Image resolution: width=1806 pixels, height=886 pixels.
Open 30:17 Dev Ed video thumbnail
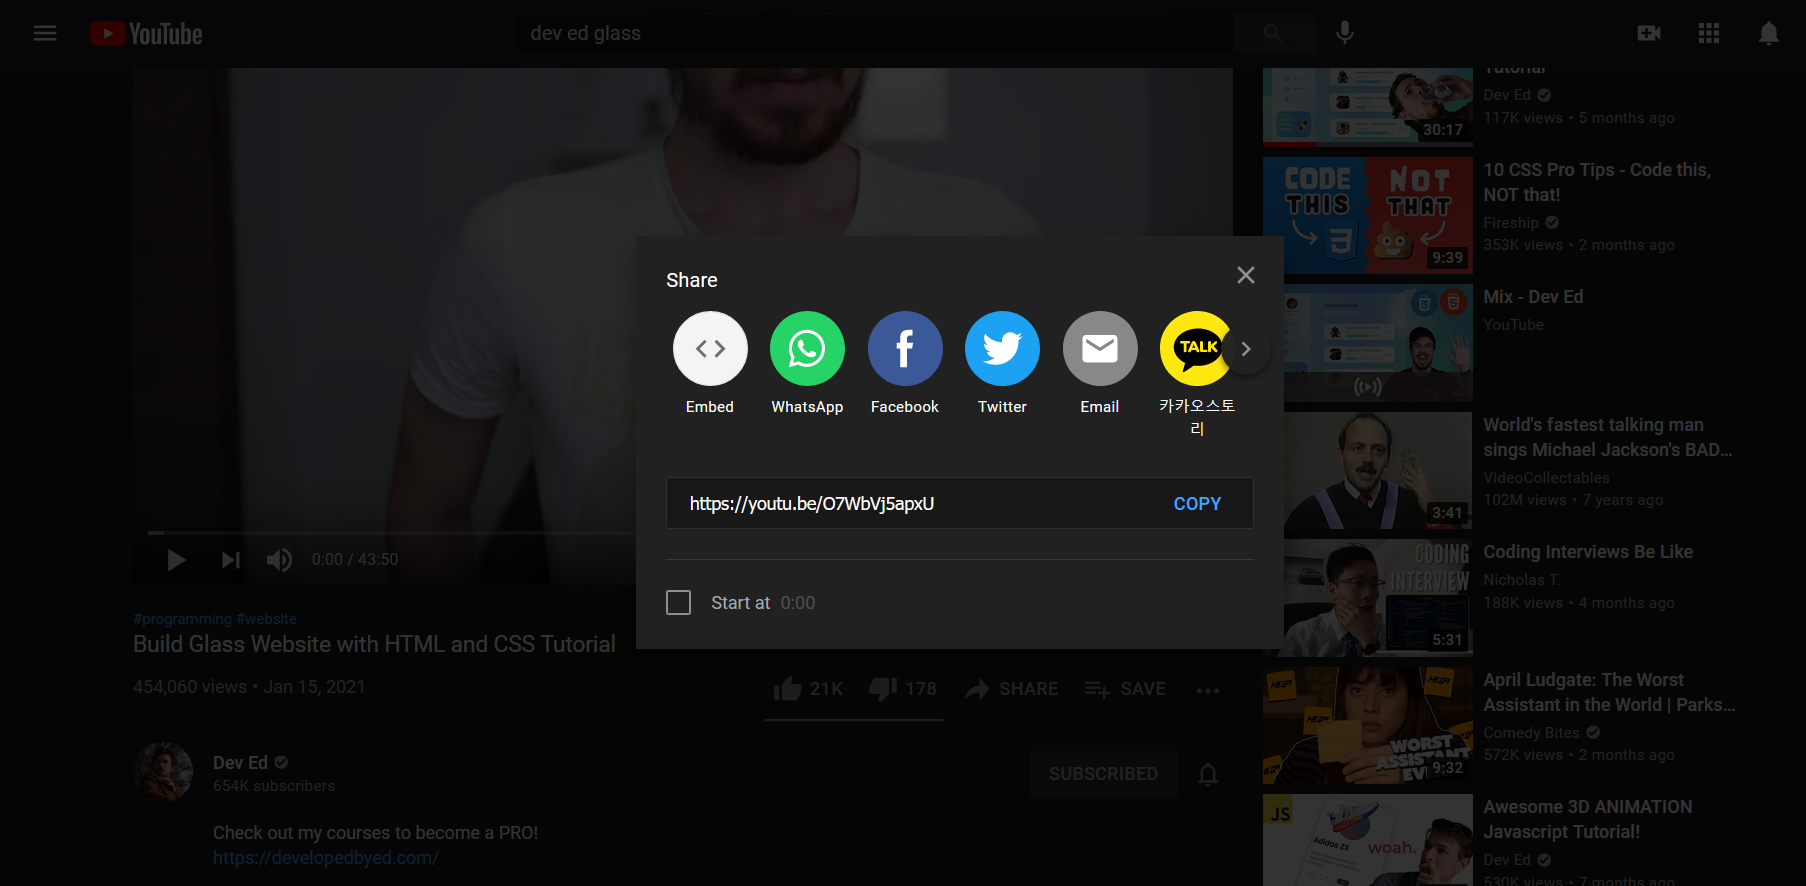click(x=1368, y=107)
